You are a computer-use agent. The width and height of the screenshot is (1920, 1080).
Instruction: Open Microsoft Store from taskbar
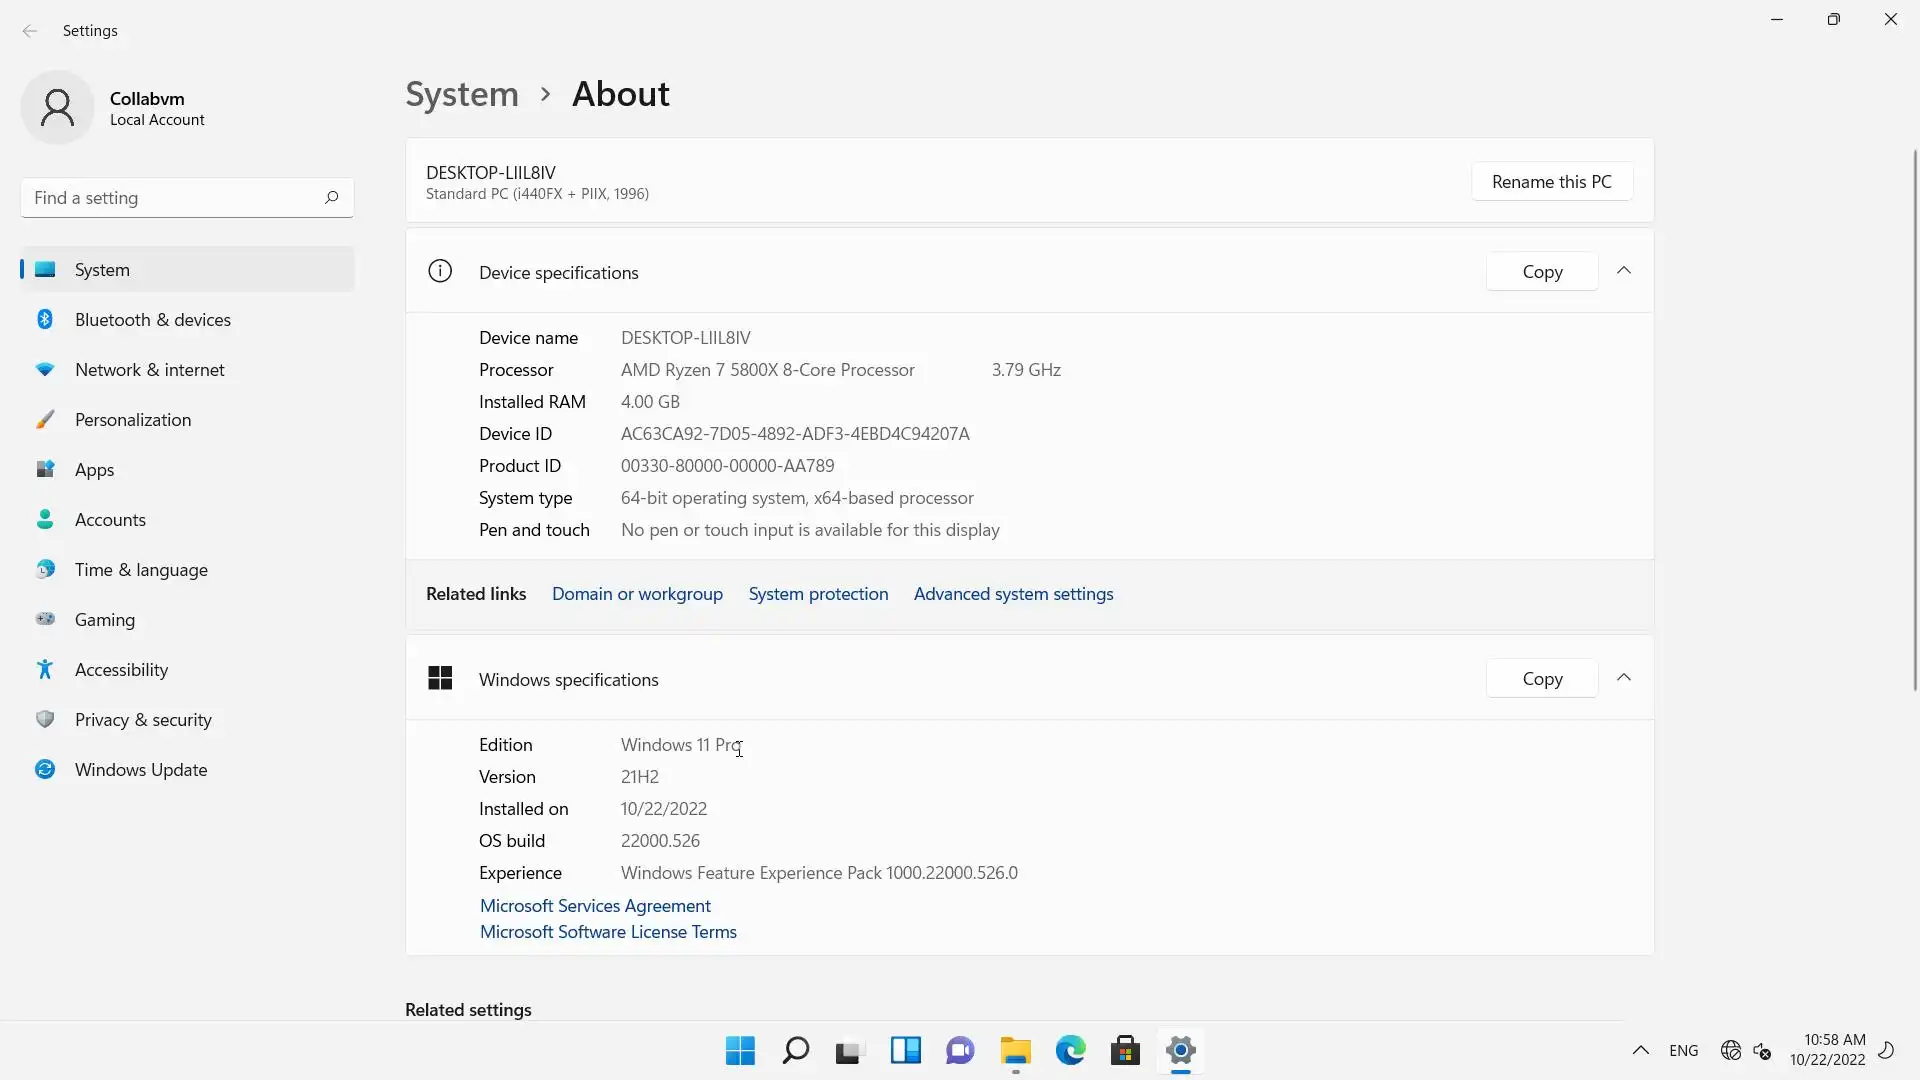1125,1051
